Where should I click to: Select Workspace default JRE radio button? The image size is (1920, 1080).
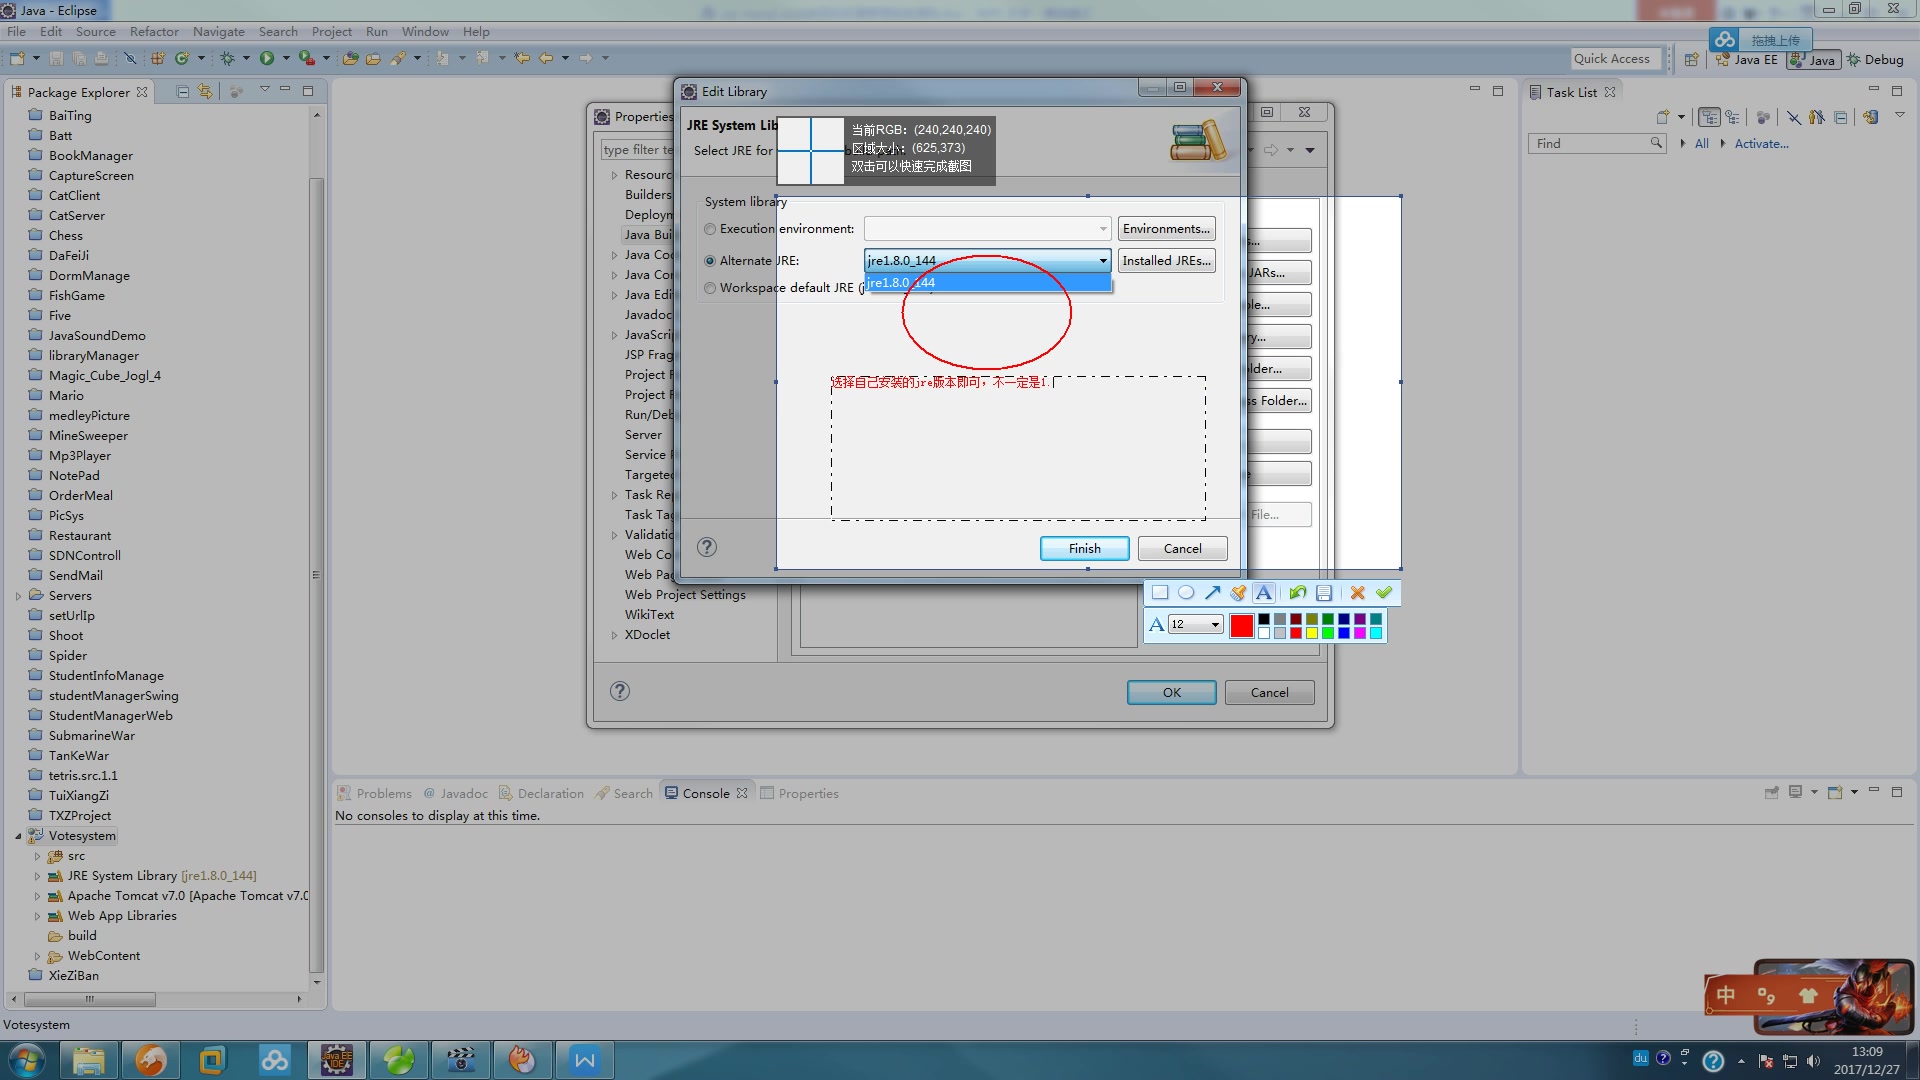coord(710,288)
